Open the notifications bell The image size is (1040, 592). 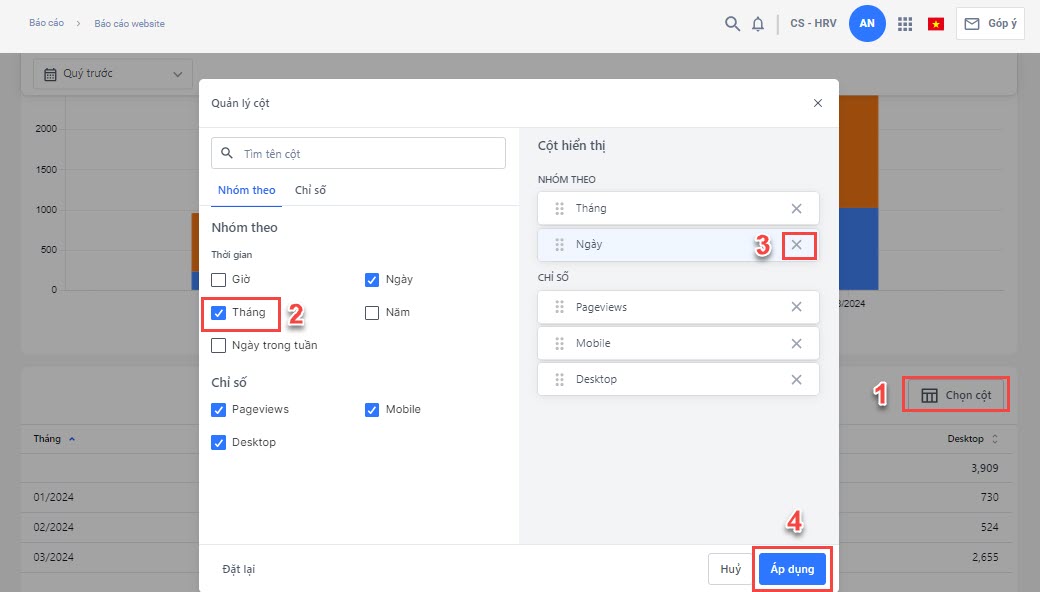pyautogui.click(x=758, y=24)
